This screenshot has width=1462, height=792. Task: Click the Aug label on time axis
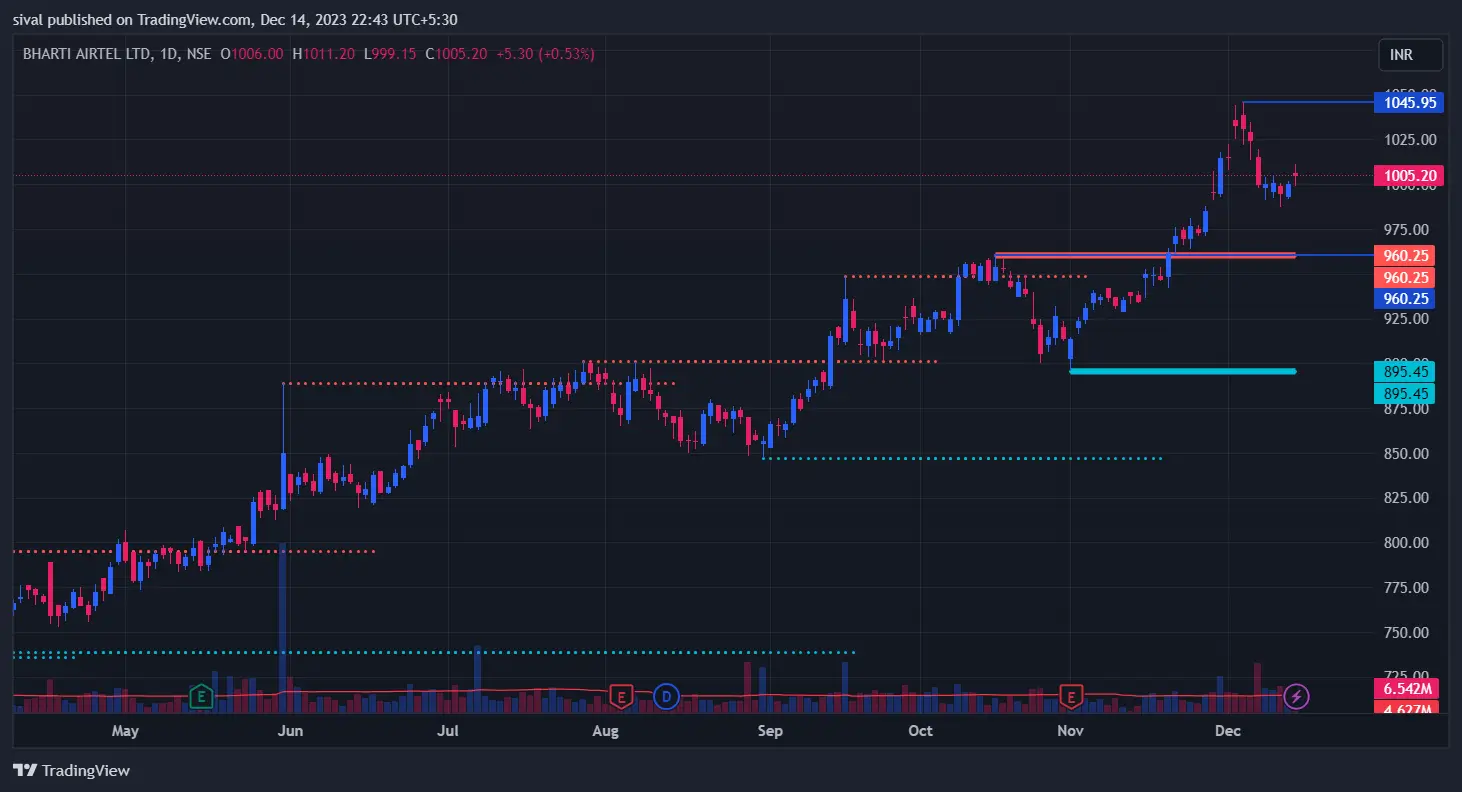point(606,731)
